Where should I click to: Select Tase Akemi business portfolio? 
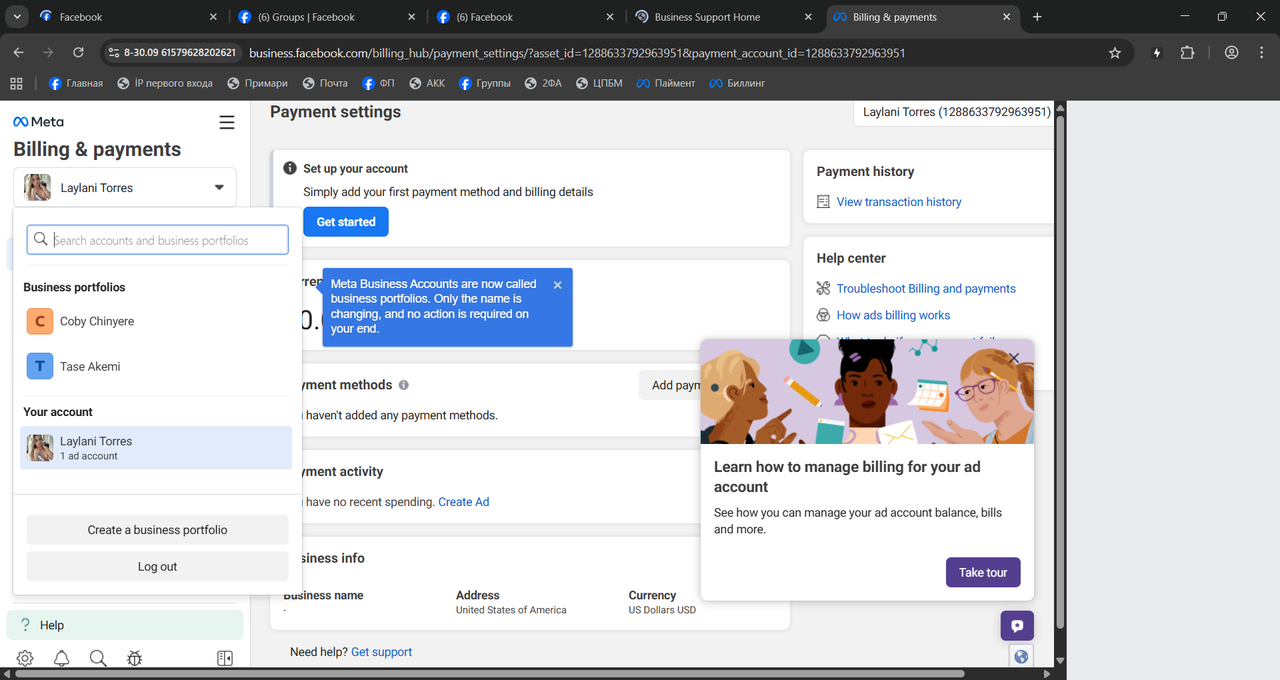(x=157, y=366)
